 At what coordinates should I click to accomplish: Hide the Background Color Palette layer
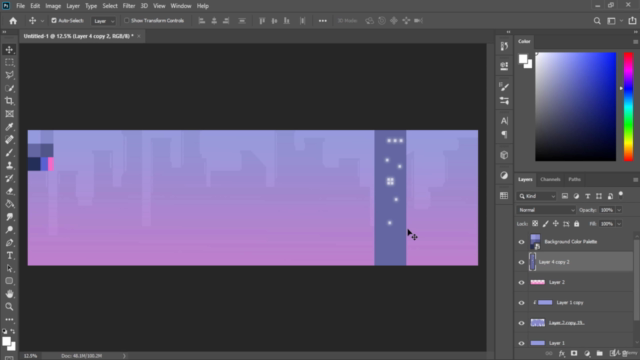[x=521, y=242]
